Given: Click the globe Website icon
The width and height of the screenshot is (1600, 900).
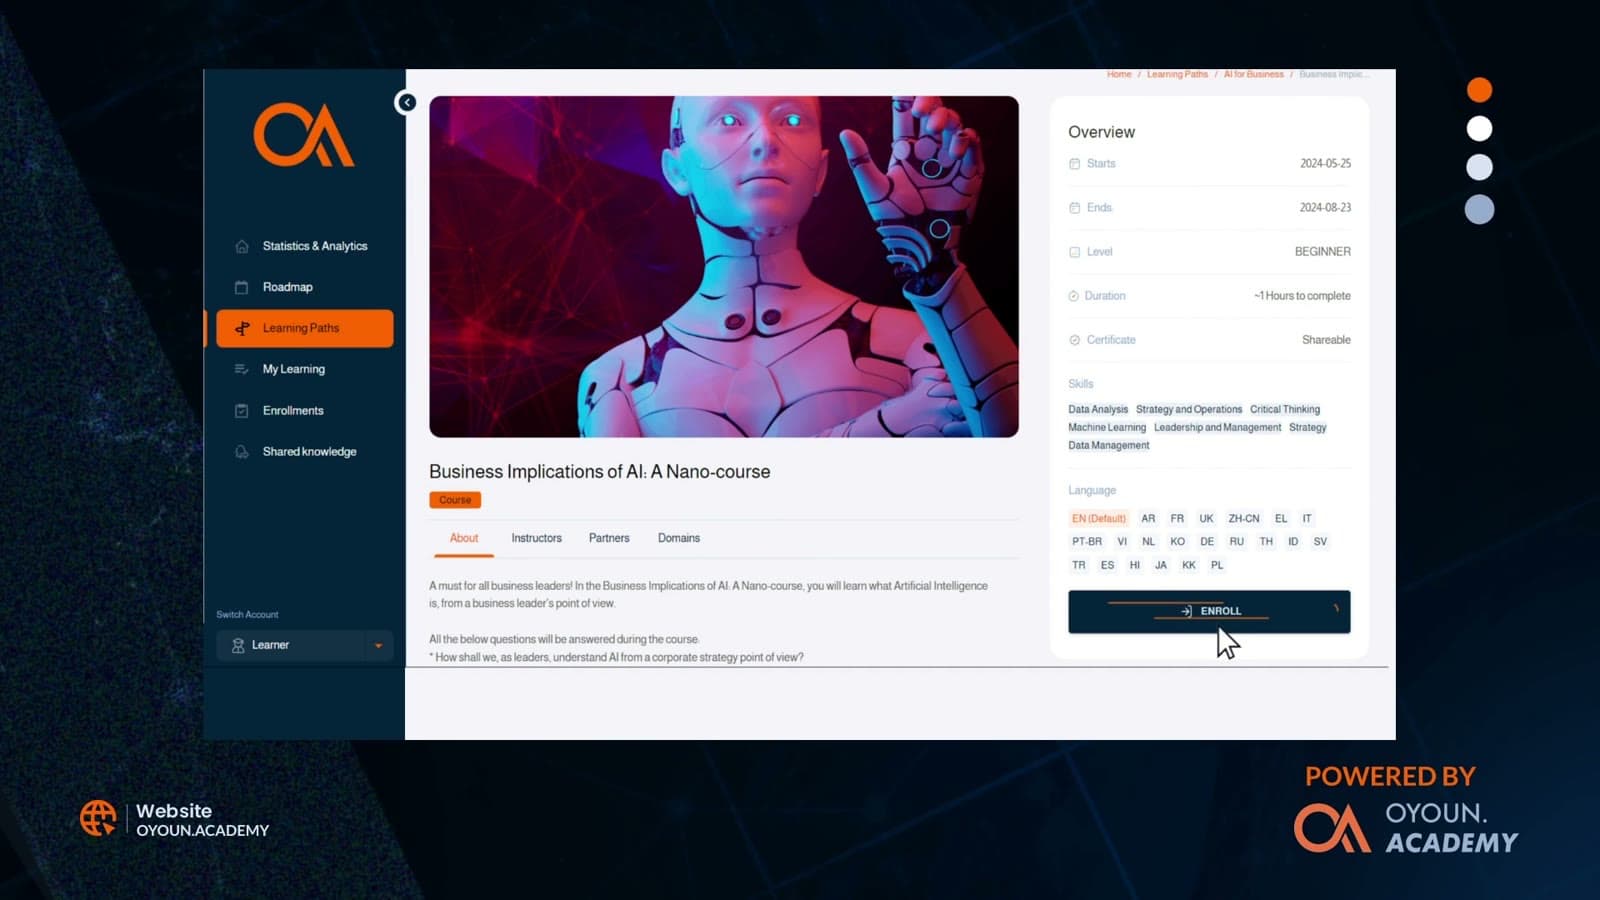Looking at the screenshot, I should tap(98, 818).
